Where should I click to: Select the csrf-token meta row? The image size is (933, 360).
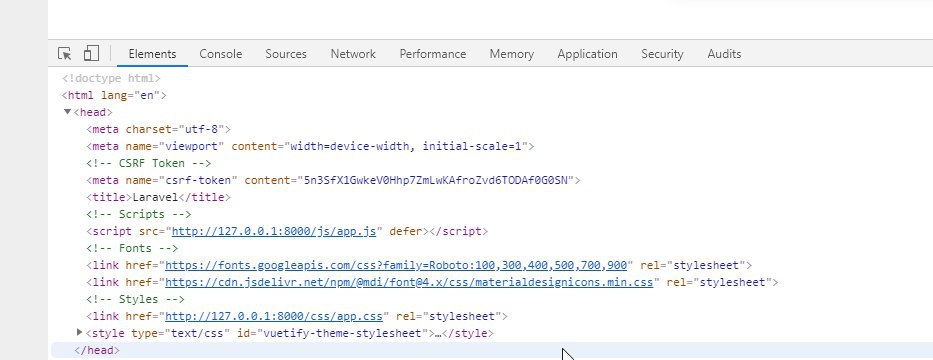(333, 180)
